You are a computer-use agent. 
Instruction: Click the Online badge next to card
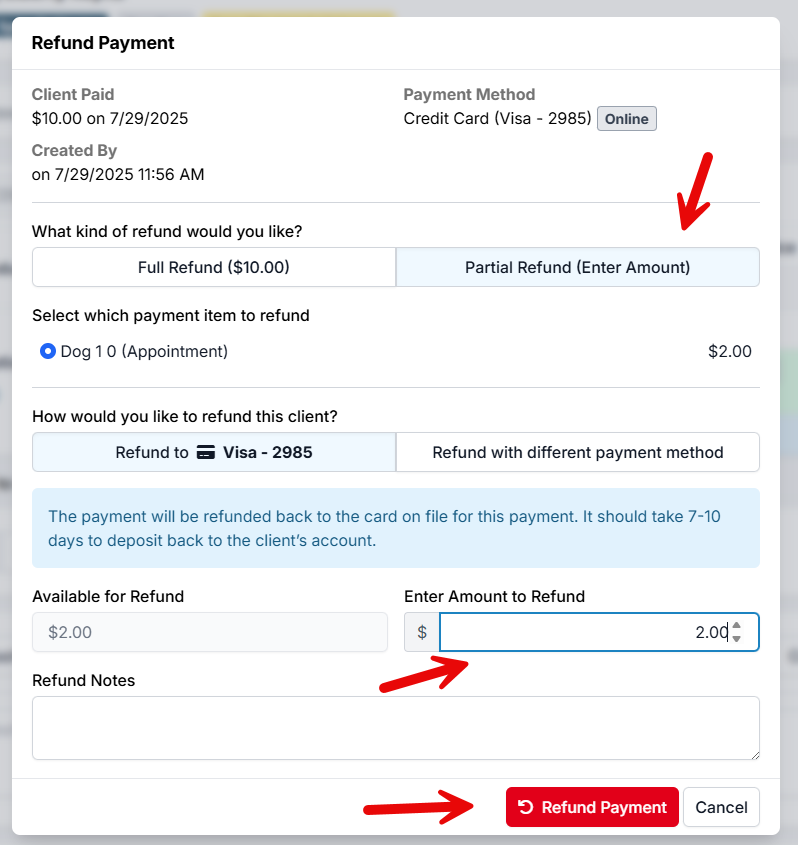(626, 119)
